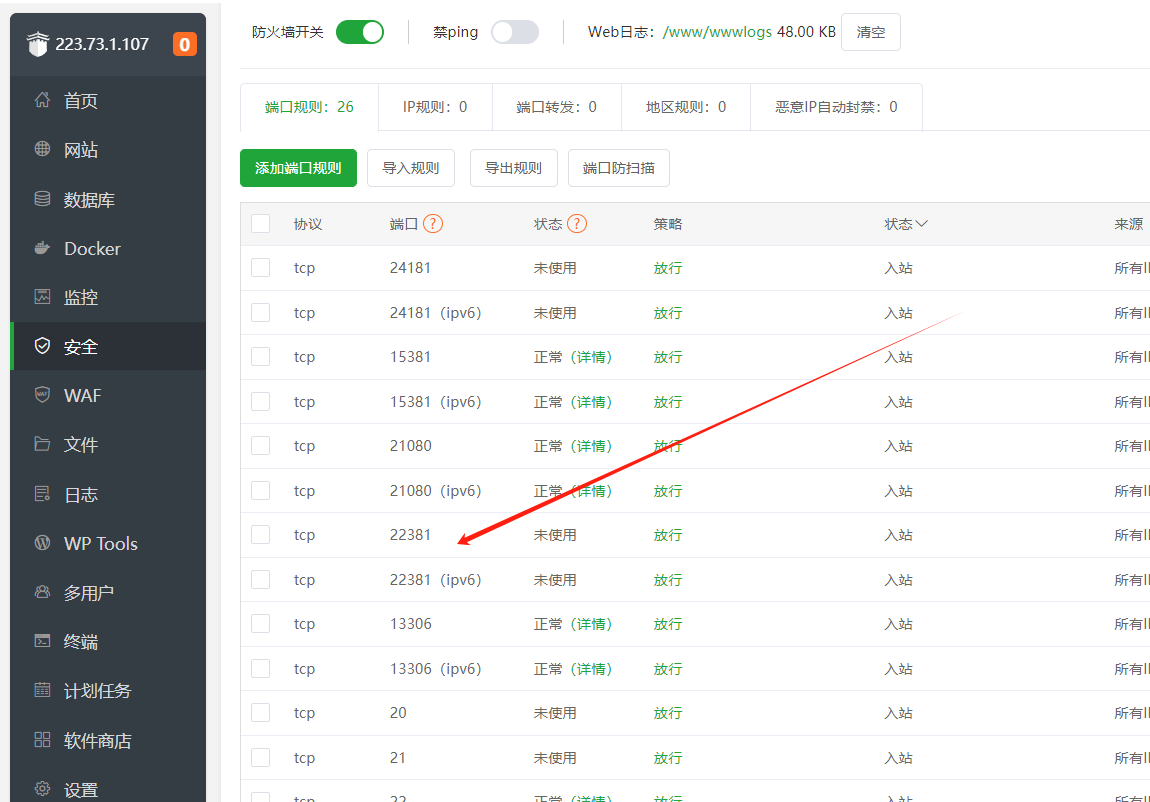The width and height of the screenshot is (1150, 802).
Task: Open 网站 in the sidebar menu
Action: click(x=108, y=150)
